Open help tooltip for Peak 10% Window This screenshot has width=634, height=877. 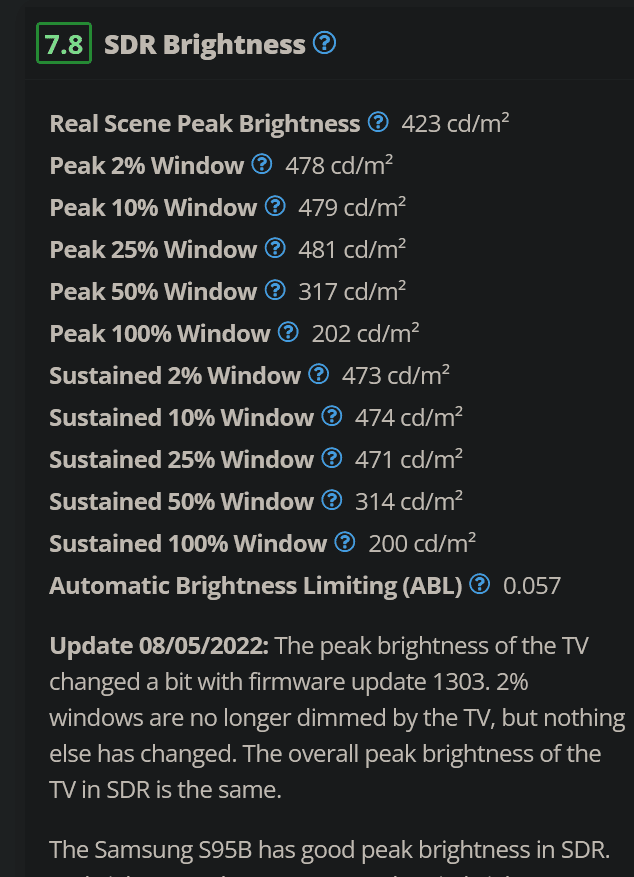coord(275,206)
